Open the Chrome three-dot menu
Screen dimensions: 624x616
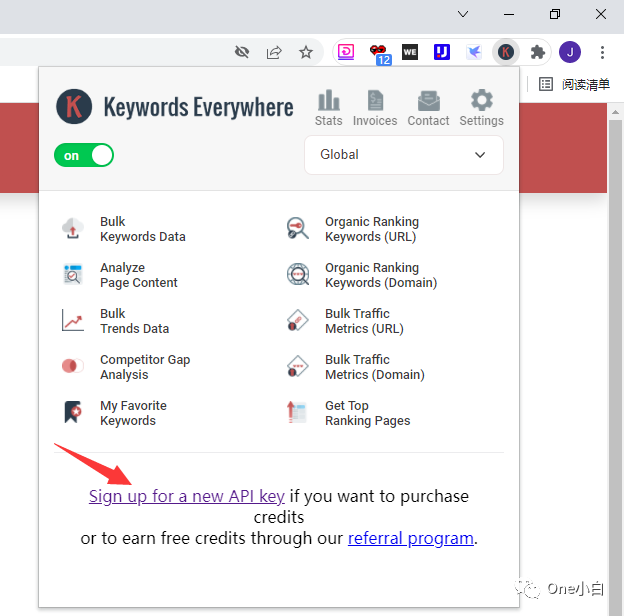[x=602, y=52]
